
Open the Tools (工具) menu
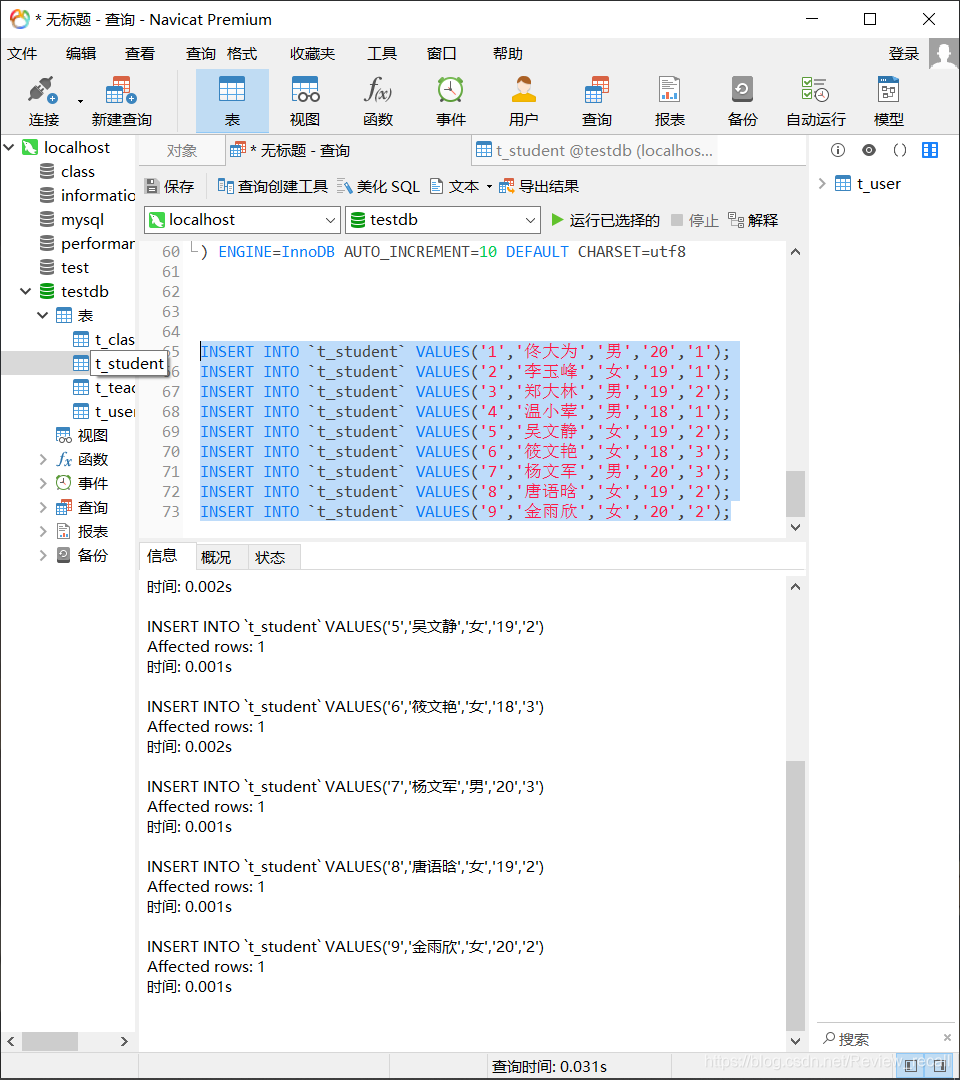point(382,54)
